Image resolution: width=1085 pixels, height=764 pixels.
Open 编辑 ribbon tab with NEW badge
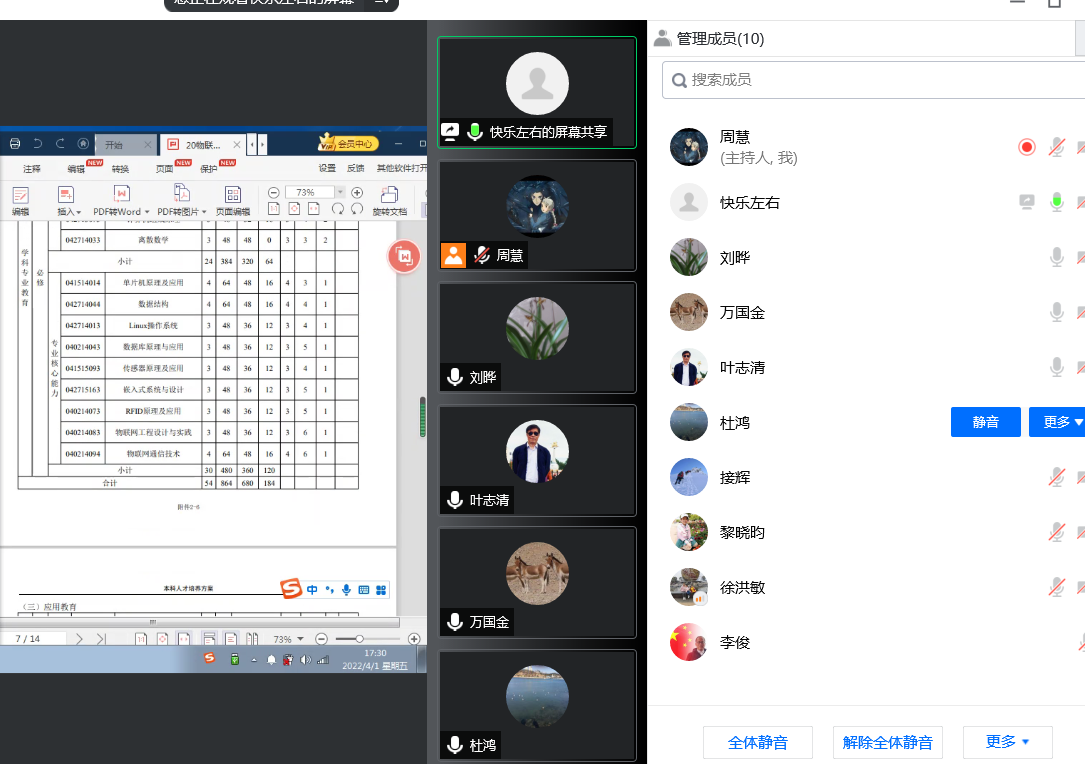click(x=76, y=169)
